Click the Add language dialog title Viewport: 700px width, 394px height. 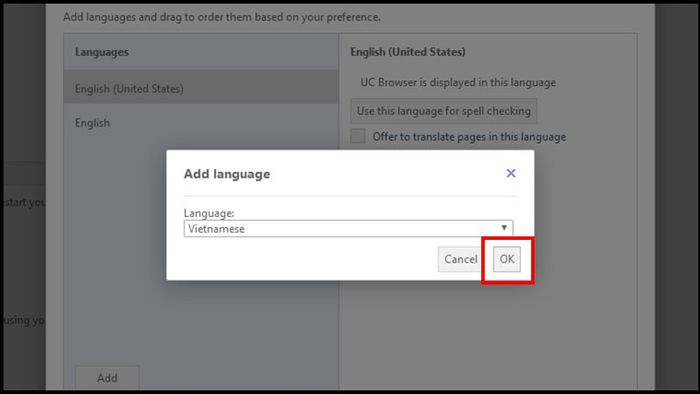click(227, 174)
